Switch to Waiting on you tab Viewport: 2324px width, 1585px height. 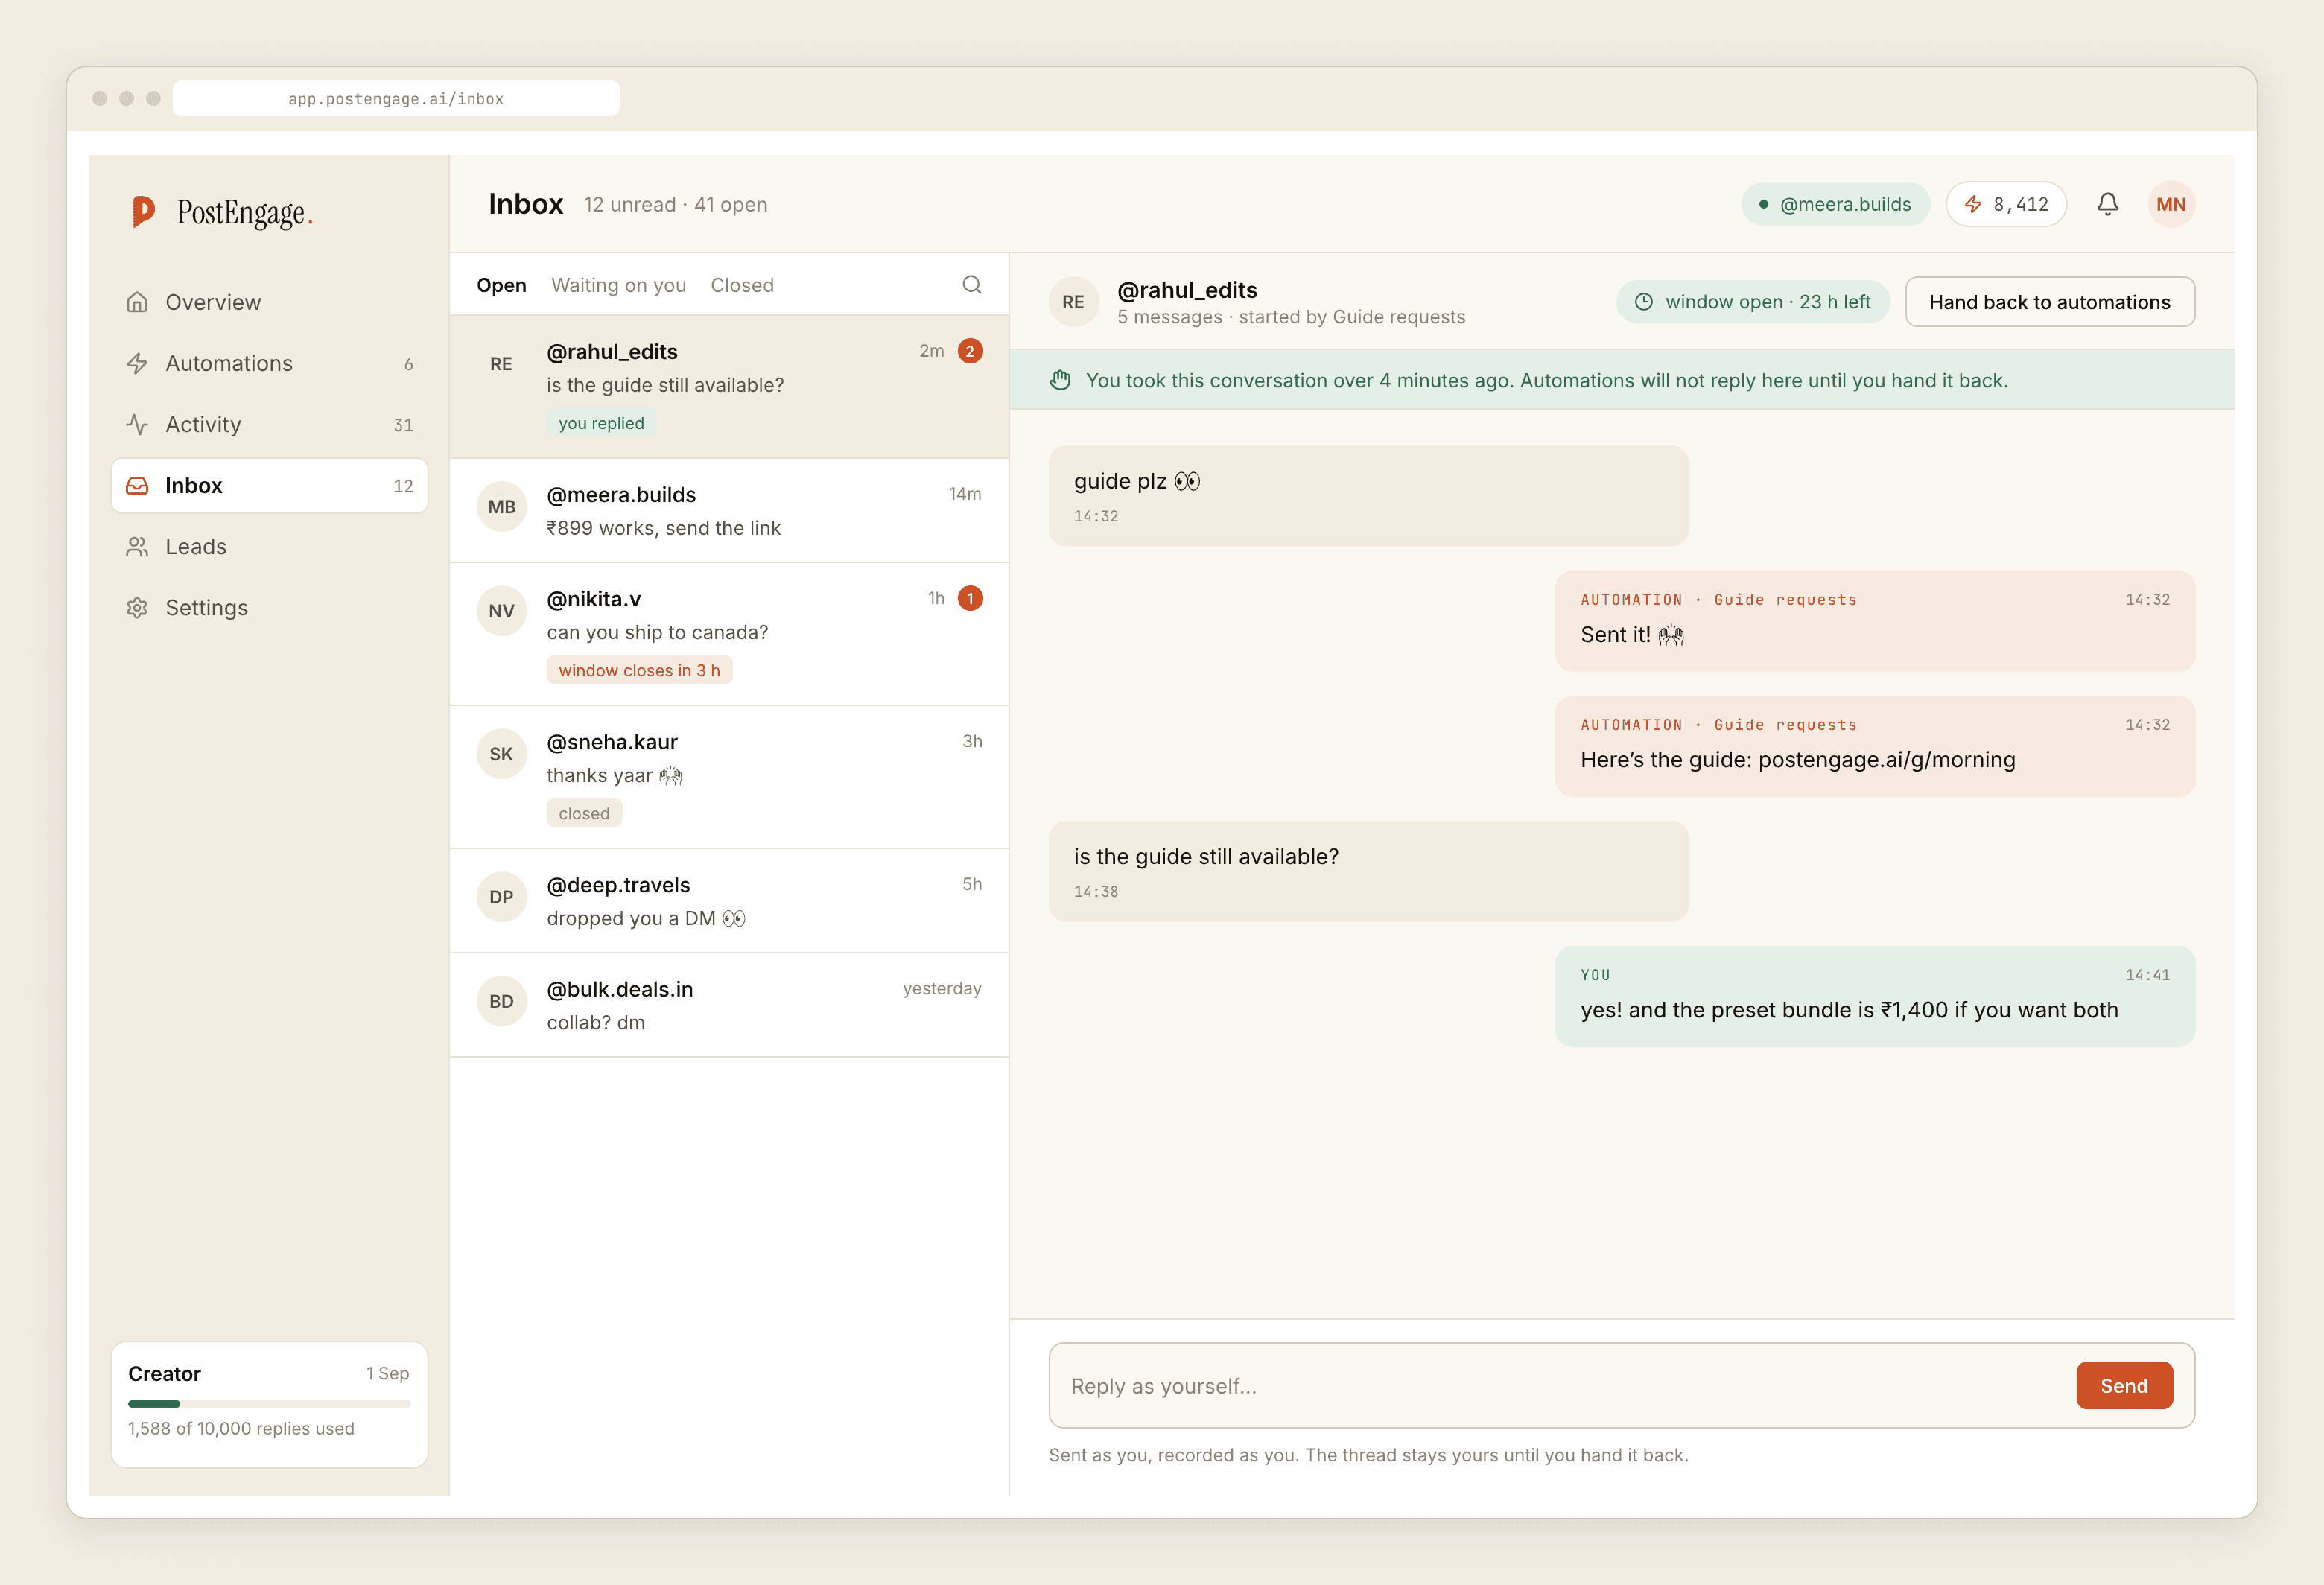pos(618,285)
